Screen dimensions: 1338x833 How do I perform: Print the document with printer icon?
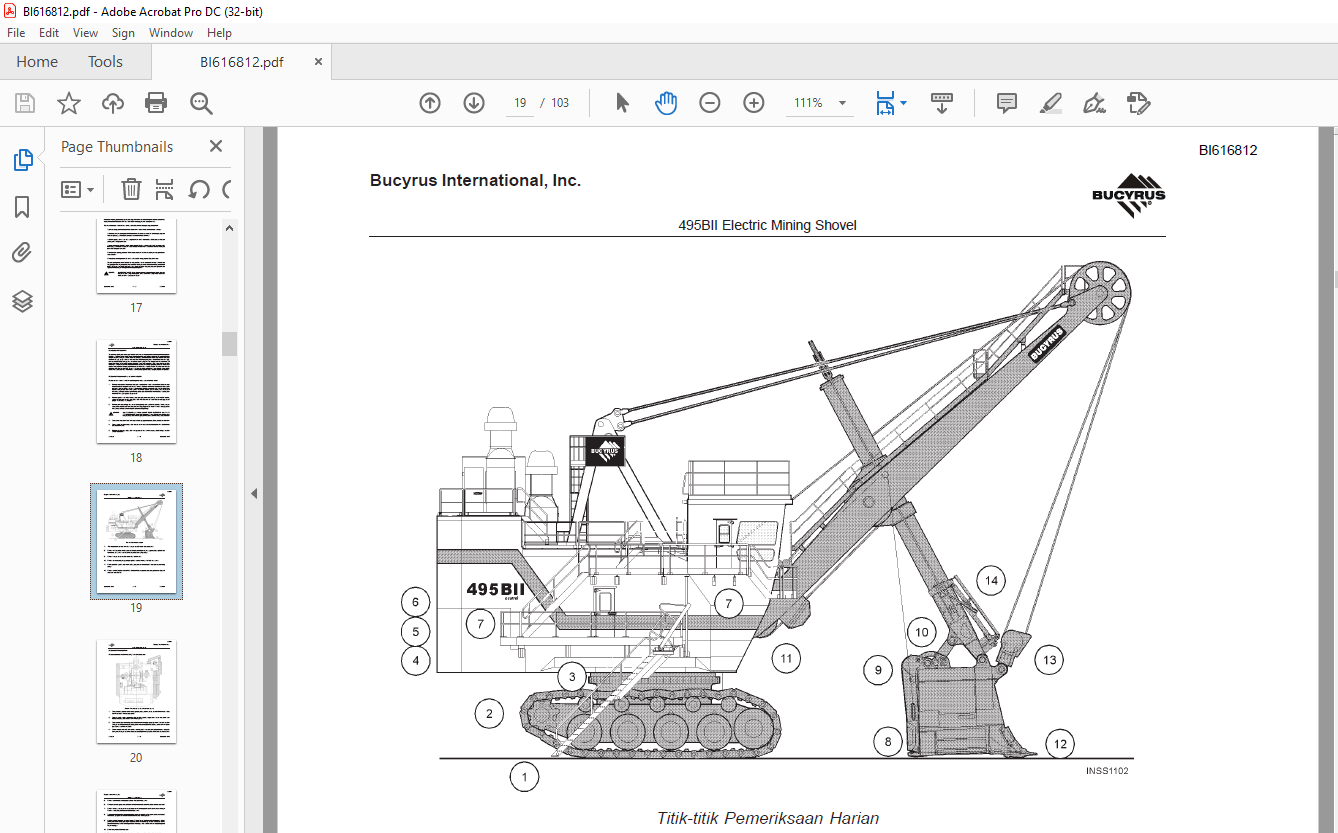coord(156,103)
